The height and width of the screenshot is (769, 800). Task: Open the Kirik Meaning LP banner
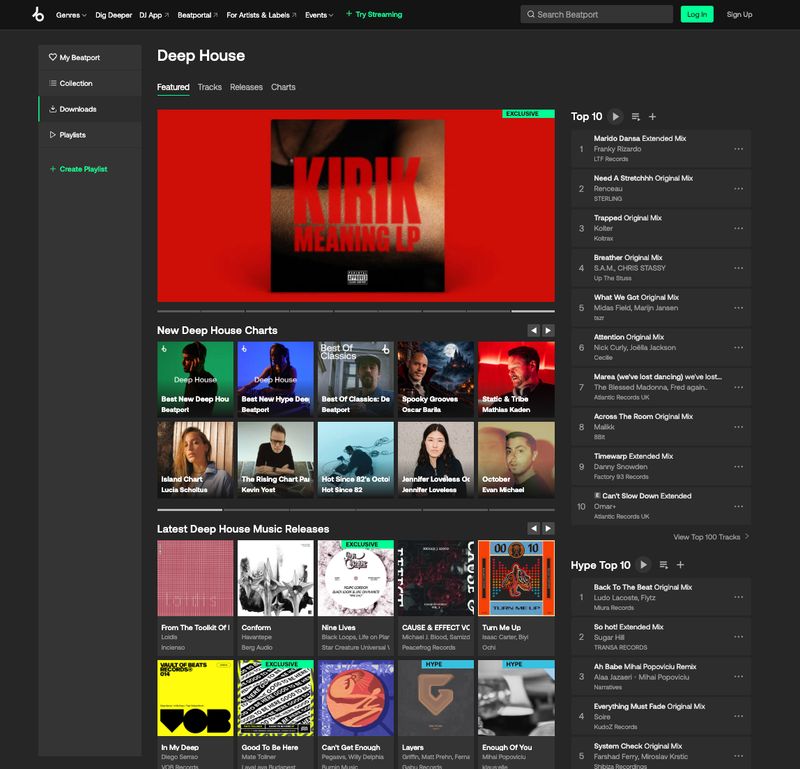pos(356,206)
